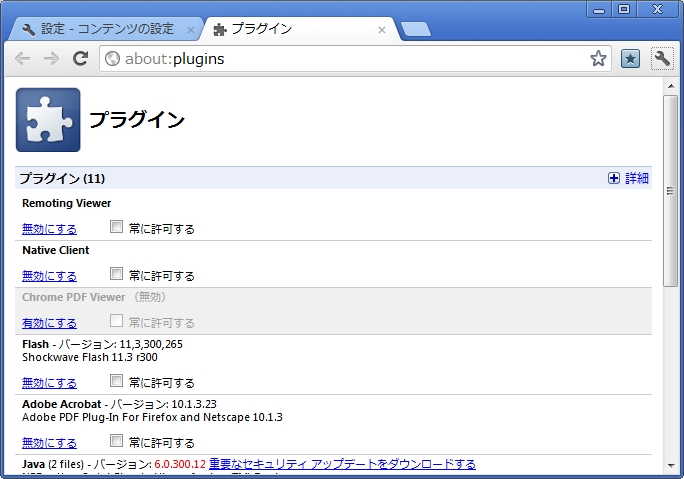Click Java version 6.0.300.12 text
This screenshot has width=684, height=479.
[x=180, y=464]
